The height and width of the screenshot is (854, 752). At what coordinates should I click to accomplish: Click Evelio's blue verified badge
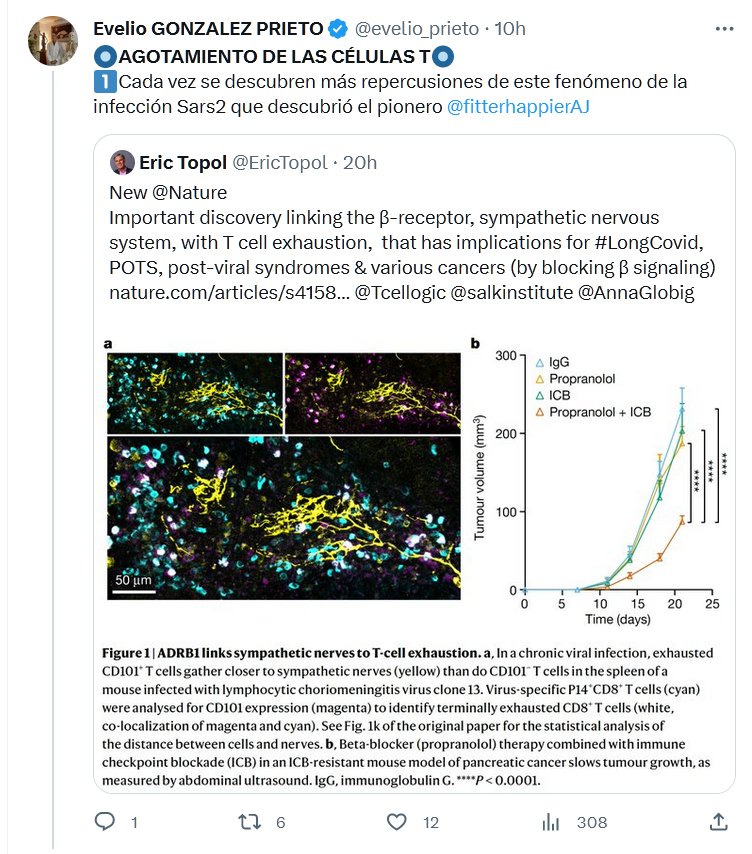click(x=339, y=29)
